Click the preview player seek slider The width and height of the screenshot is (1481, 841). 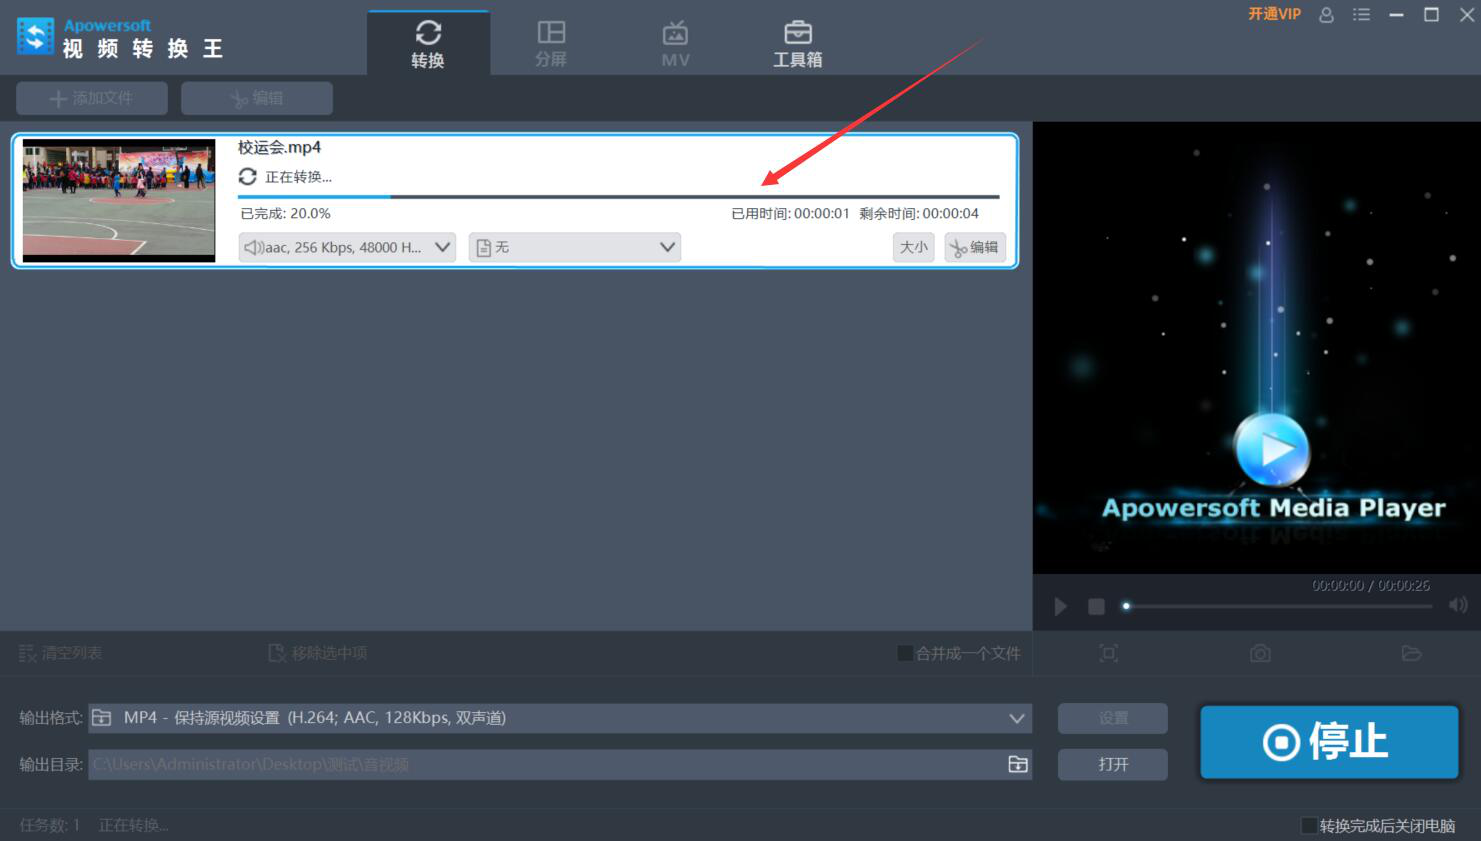(x=1279, y=606)
